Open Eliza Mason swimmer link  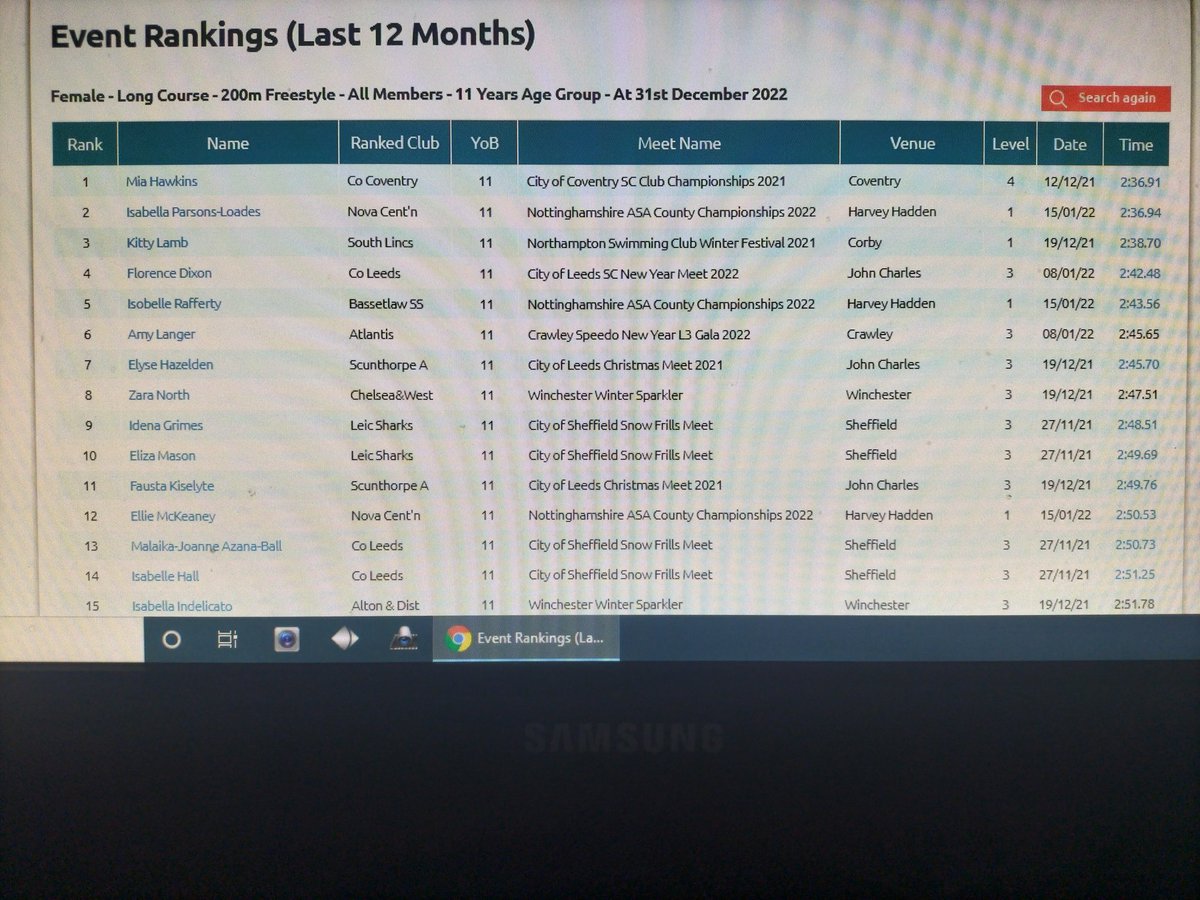click(162, 455)
